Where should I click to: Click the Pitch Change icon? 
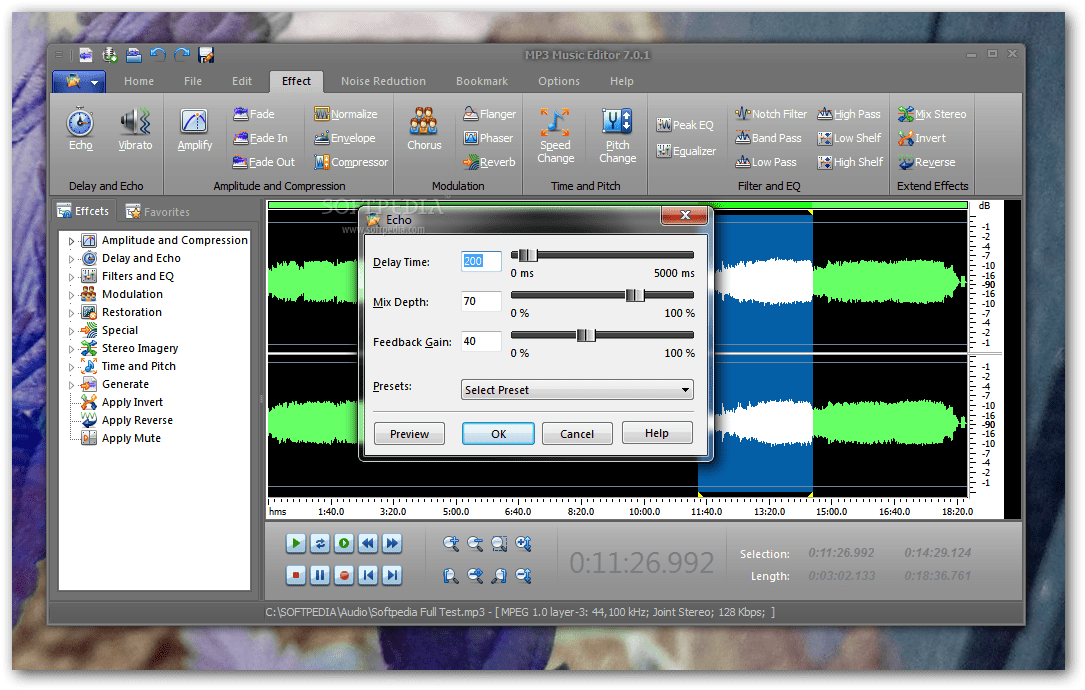pyautogui.click(x=617, y=133)
